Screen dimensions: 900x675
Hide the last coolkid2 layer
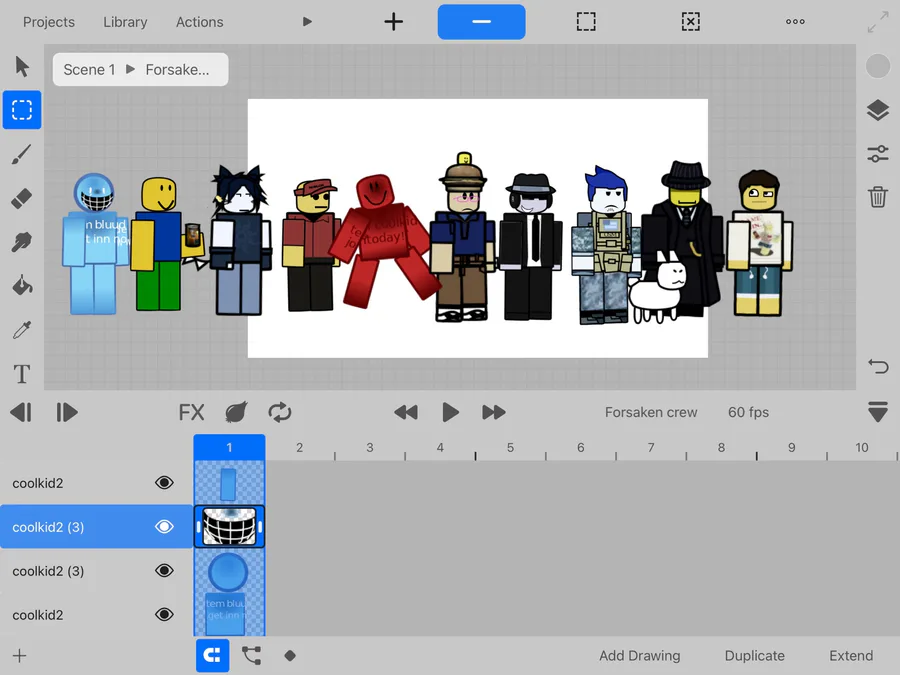tap(164, 615)
